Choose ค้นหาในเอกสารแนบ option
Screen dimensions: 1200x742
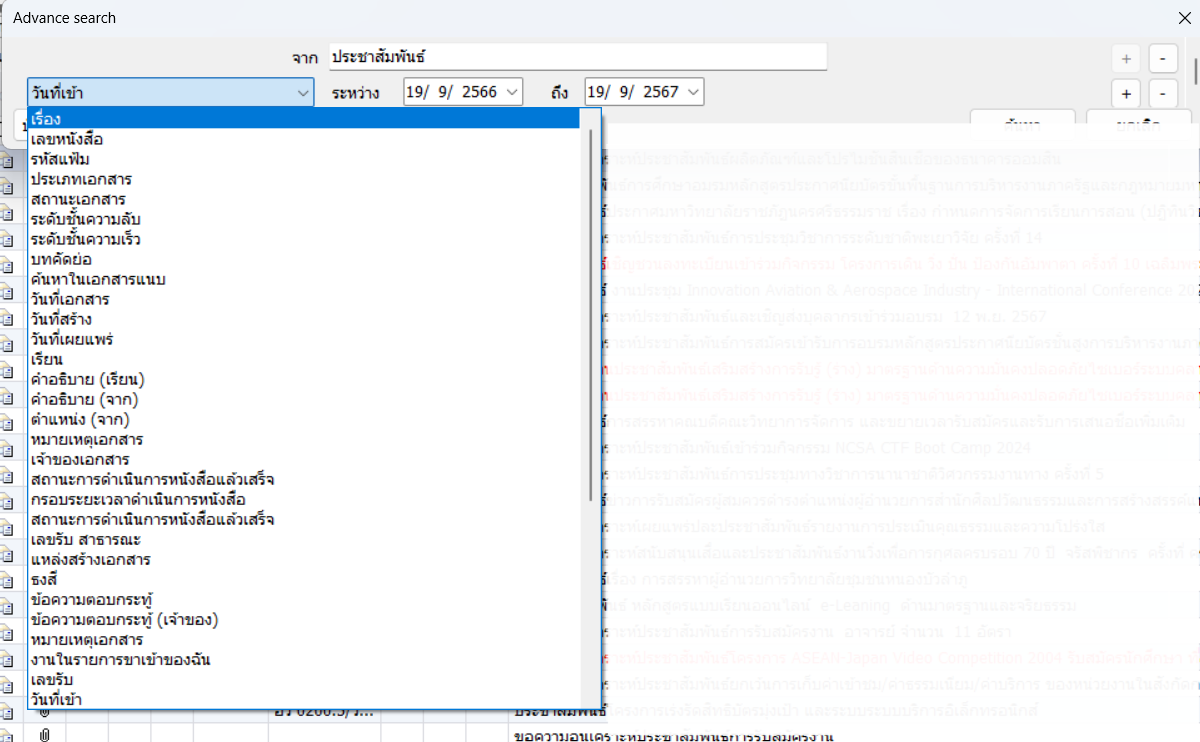click(304, 279)
